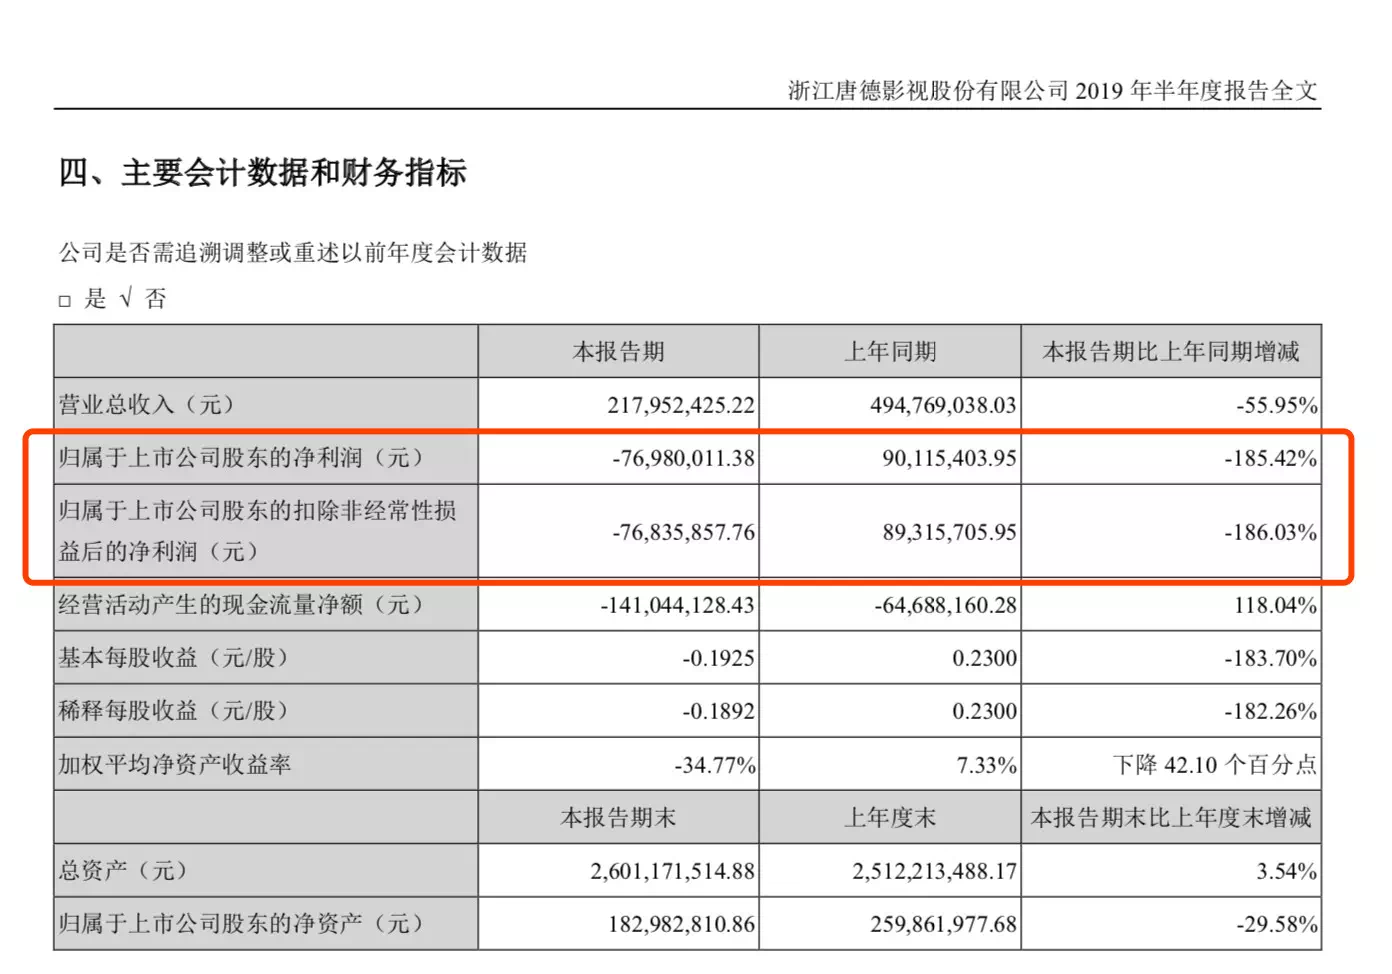Select the 本报告期末 column header

(618, 818)
